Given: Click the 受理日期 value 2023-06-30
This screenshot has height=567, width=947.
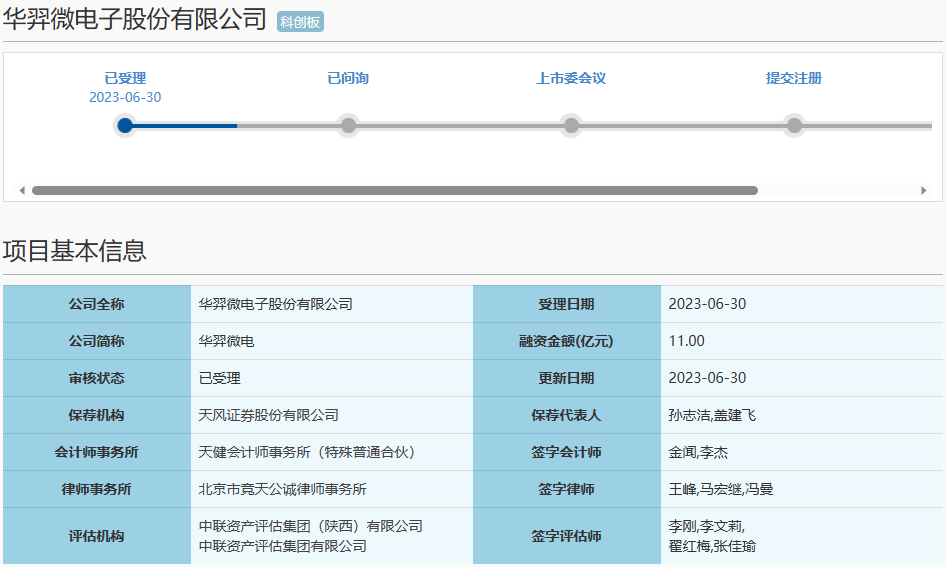Looking at the screenshot, I should [707, 304].
